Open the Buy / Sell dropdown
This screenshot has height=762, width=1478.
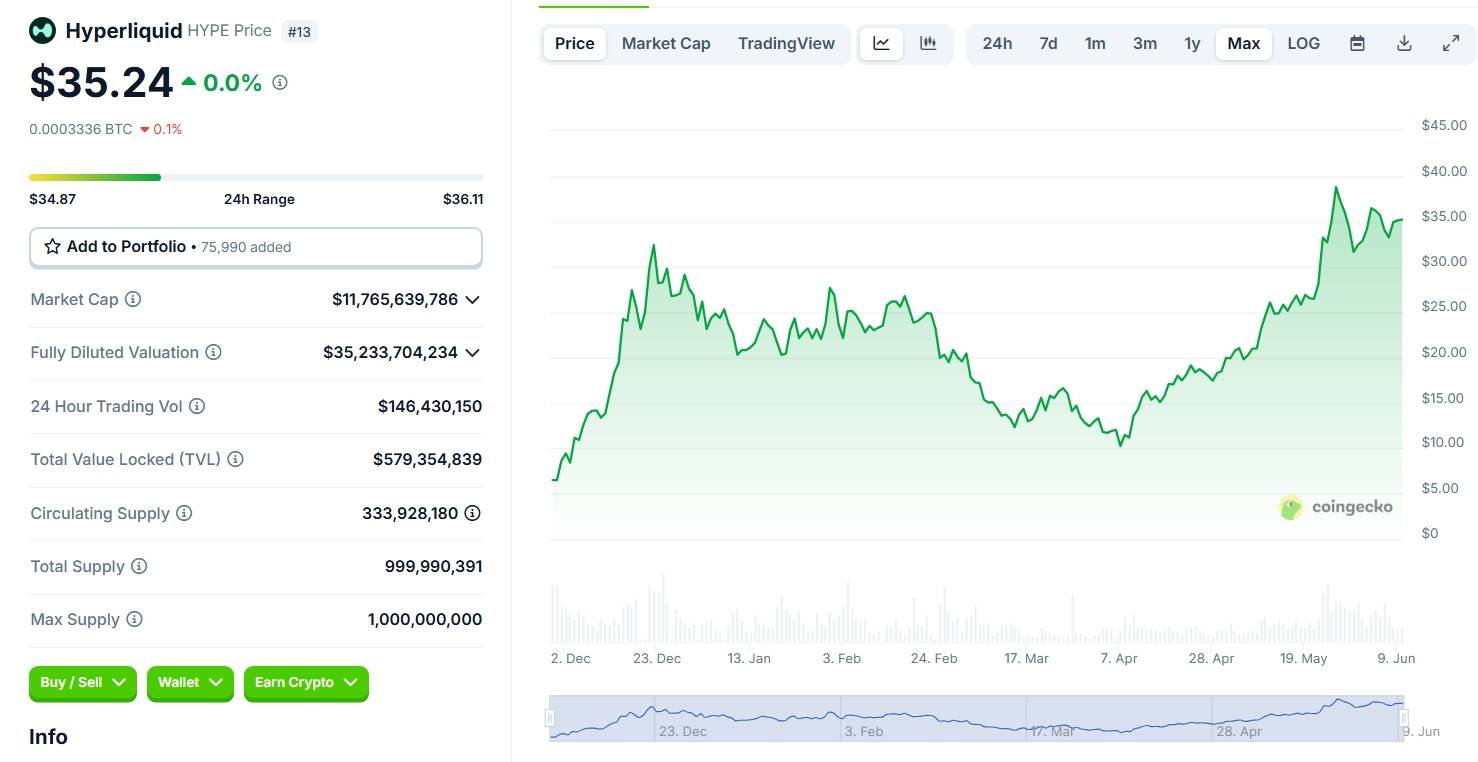(x=83, y=683)
